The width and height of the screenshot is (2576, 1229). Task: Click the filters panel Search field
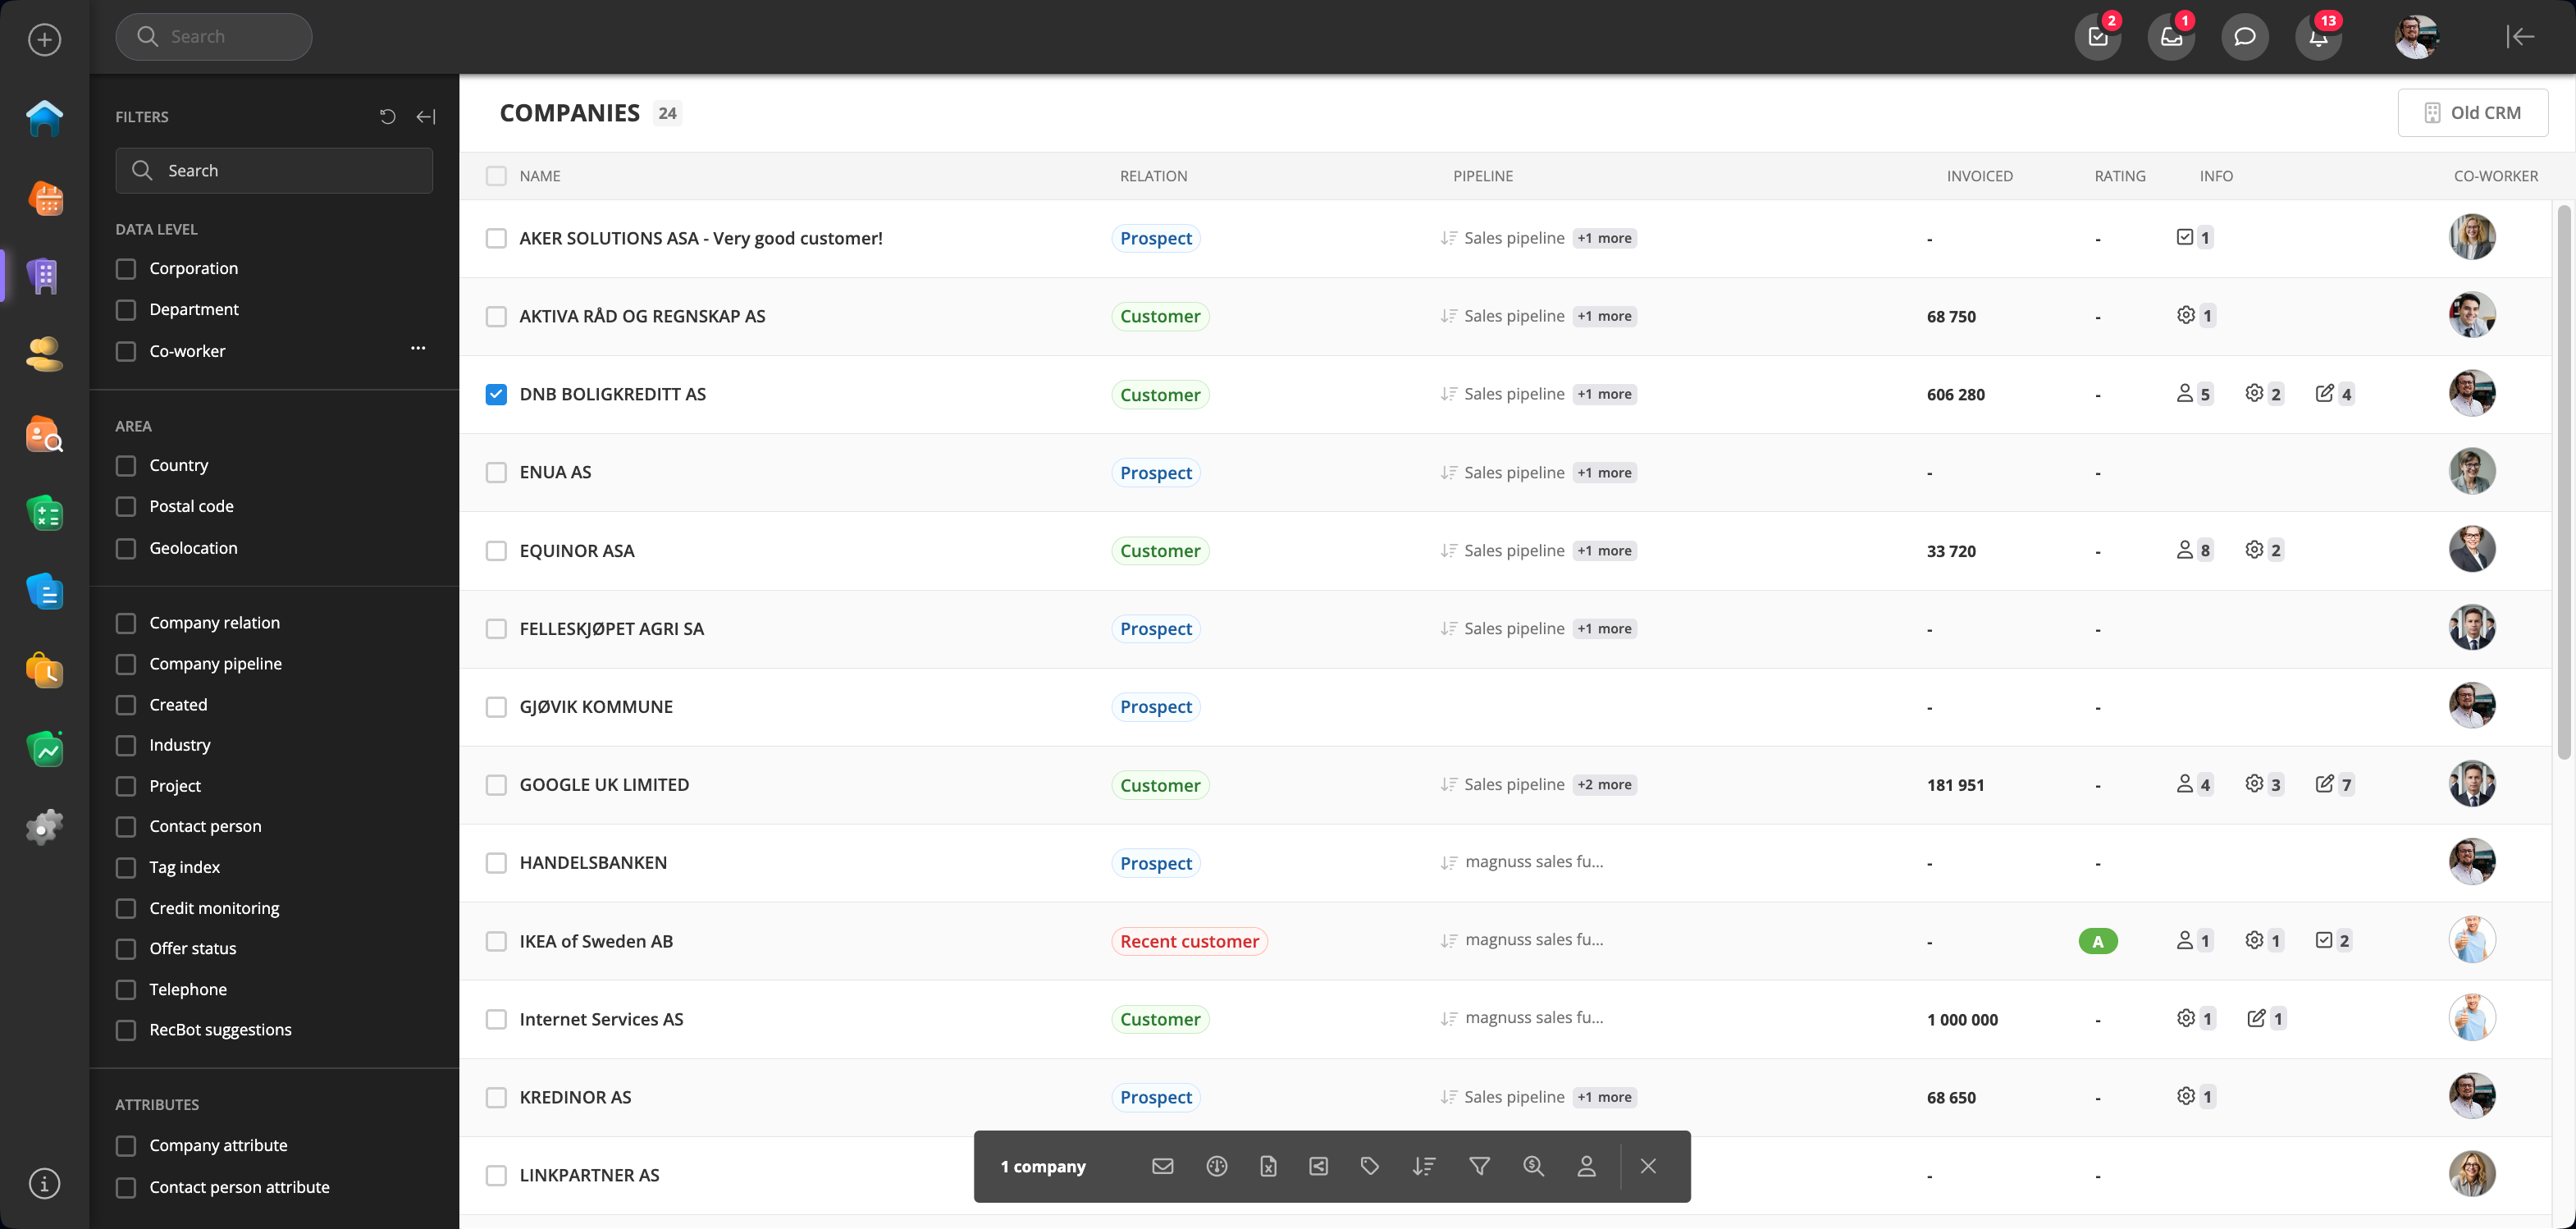click(x=274, y=171)
